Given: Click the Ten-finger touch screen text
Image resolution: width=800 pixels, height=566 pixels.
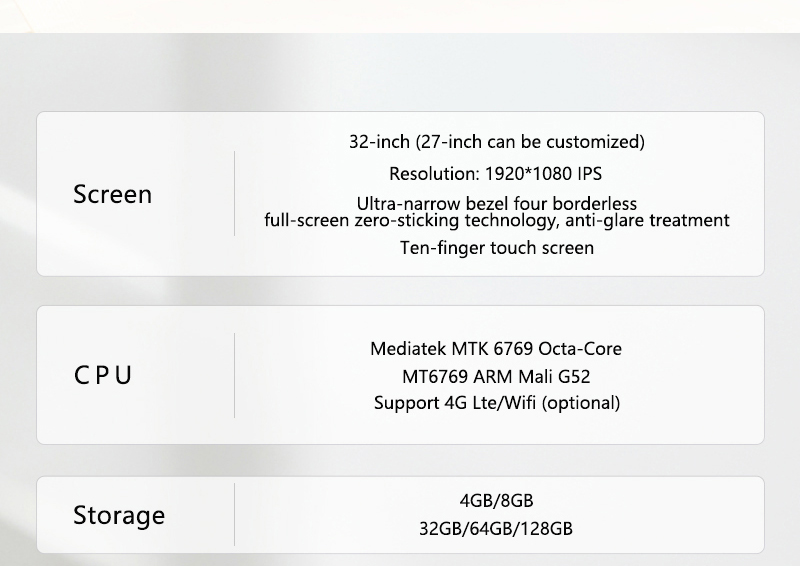Looking at the screenshot, I should 497,248.
